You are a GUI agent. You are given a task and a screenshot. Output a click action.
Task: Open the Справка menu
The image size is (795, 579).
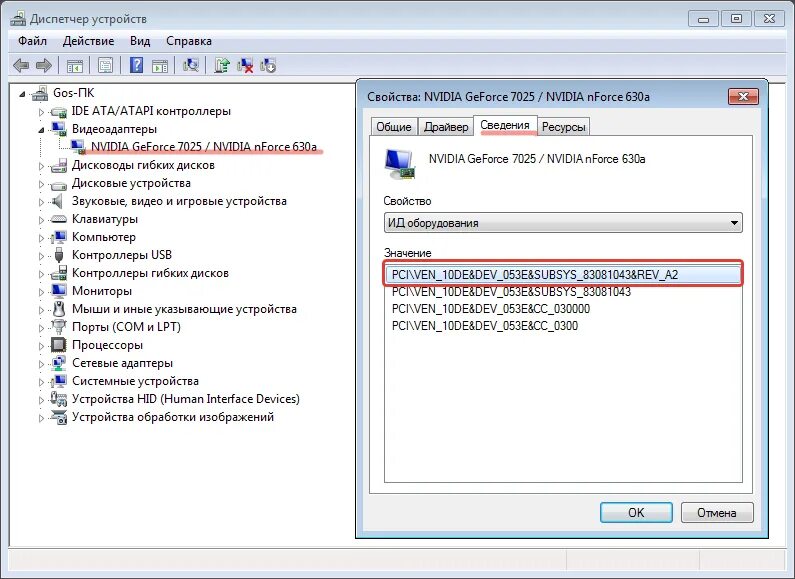click(189, 41)
